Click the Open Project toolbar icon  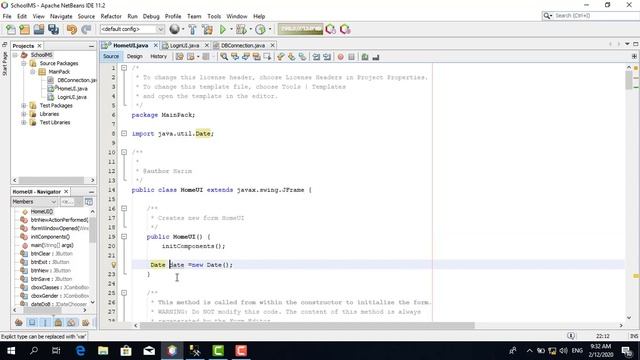pos(39,29)
